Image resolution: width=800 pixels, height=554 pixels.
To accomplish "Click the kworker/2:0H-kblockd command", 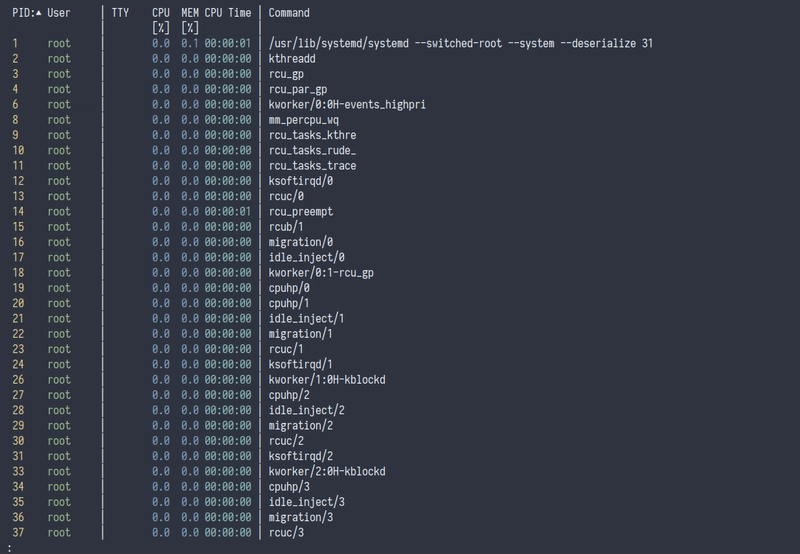I will (327, 472).
